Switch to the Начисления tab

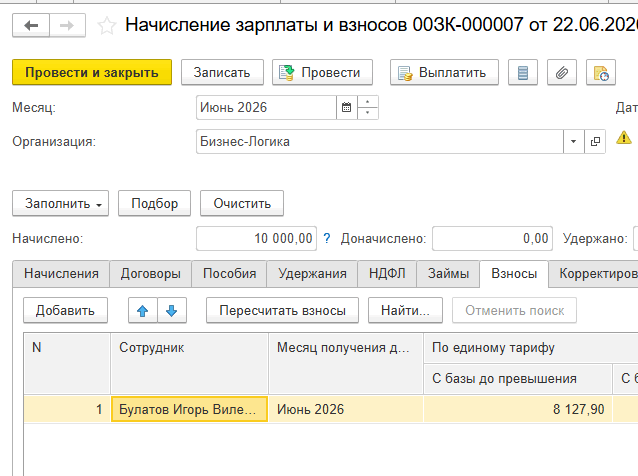61,274
